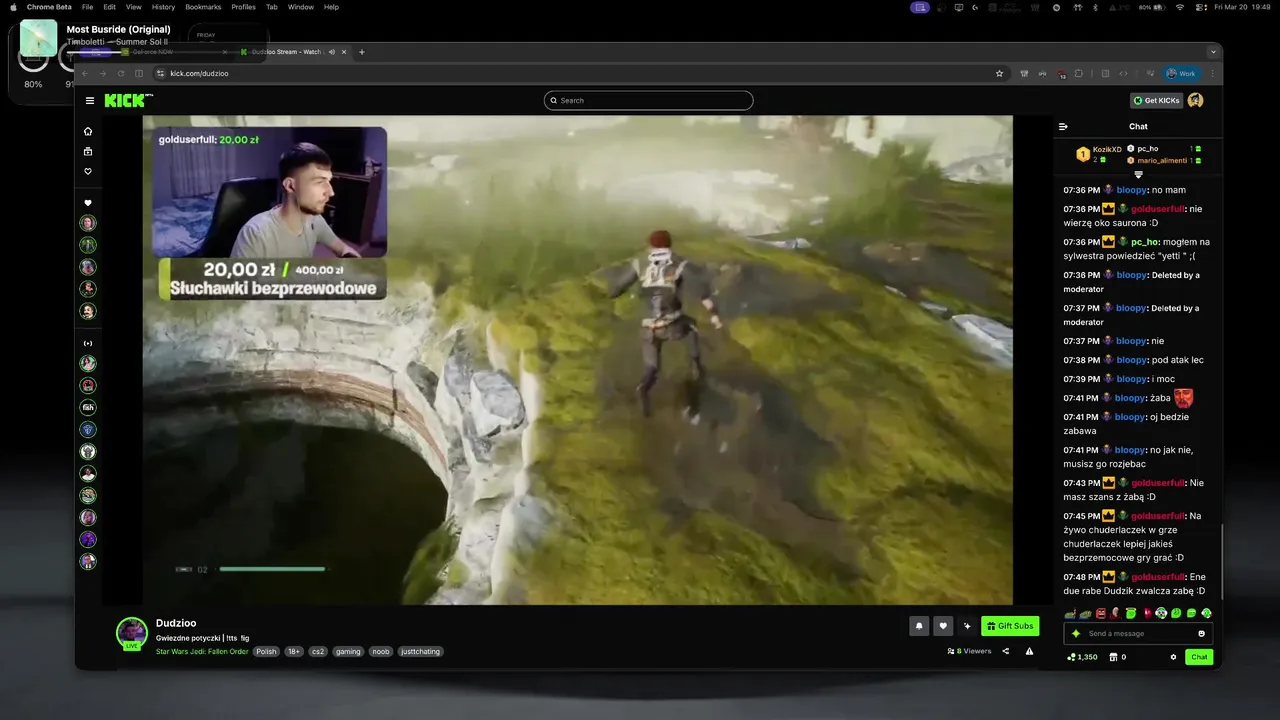The height and width of the screenshot is (720, 1280).
Task: Open the KICKs balance showing 1,350
Action: (x=1082, y=657)
